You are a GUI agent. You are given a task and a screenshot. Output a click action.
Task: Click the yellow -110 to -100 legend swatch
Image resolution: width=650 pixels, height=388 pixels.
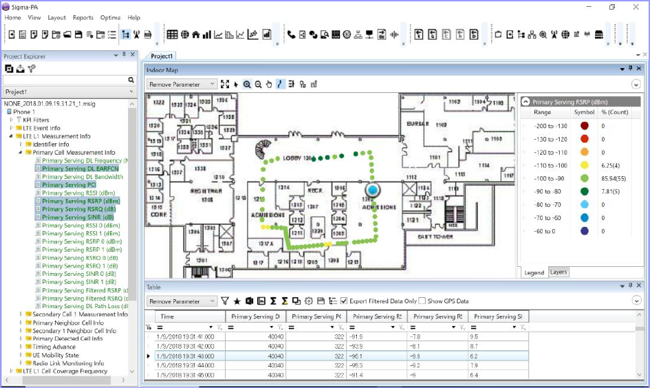point(585,165)
